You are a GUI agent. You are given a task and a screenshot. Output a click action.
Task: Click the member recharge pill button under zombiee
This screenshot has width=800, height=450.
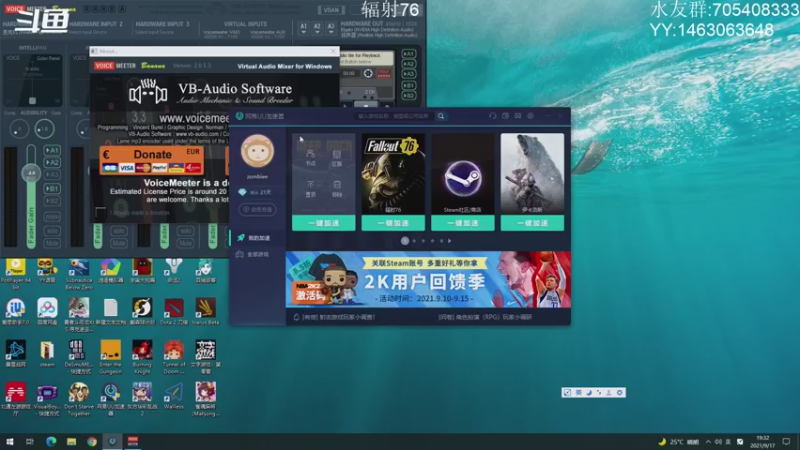tap(257, 210)
